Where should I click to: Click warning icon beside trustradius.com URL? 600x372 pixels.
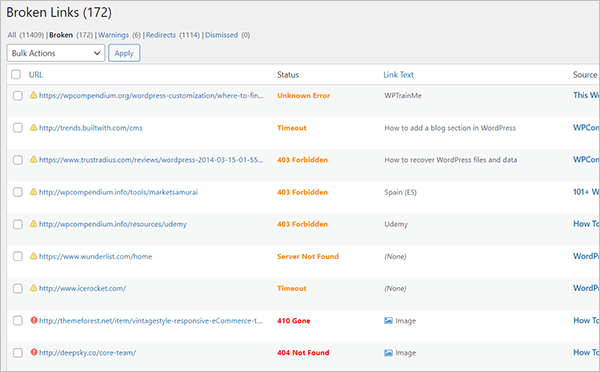(x=34, y=160)
